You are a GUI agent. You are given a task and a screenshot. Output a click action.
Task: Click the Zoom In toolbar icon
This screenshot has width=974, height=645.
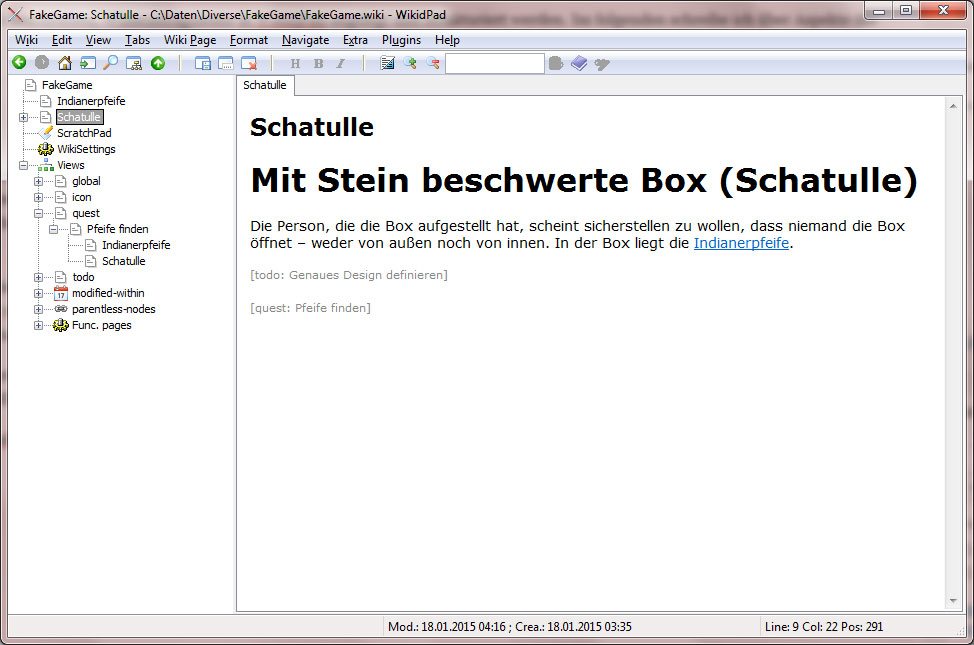(410, 63)
